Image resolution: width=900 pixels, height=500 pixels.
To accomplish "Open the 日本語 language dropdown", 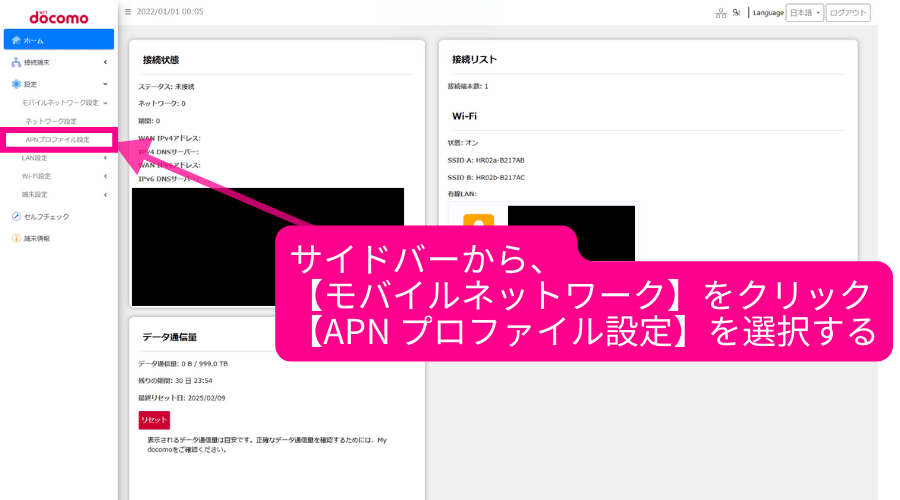I will pos(805,13).
